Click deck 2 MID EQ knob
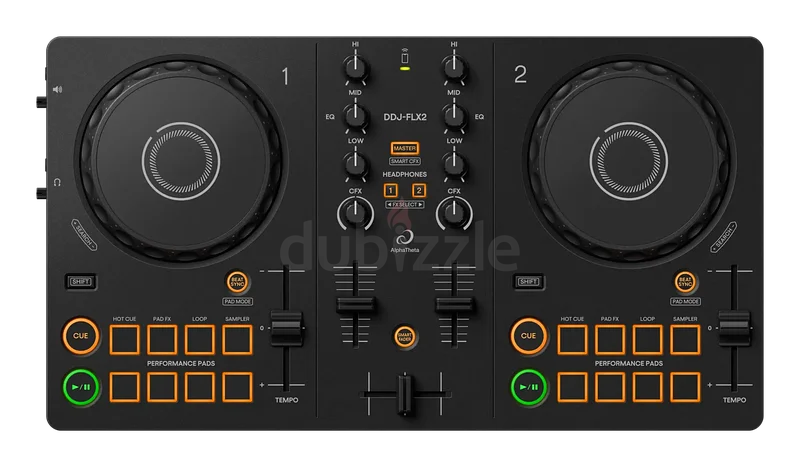 [454, 115]
